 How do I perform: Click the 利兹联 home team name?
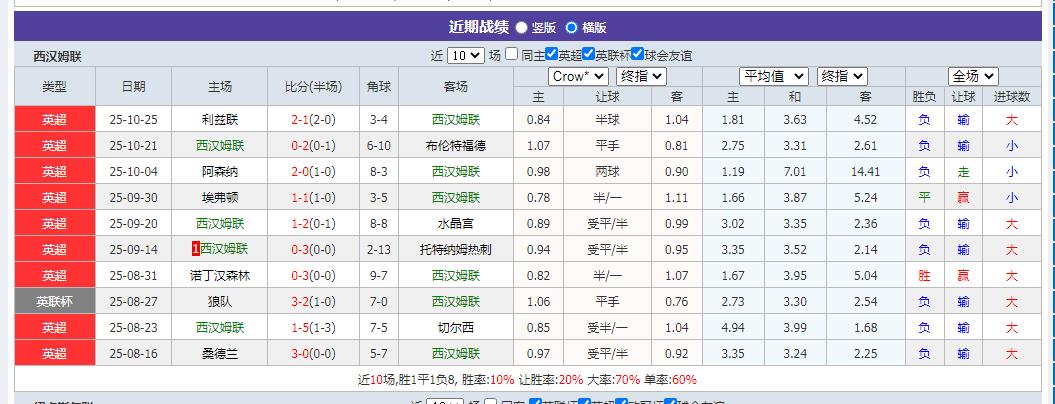[x=220, y=119]
